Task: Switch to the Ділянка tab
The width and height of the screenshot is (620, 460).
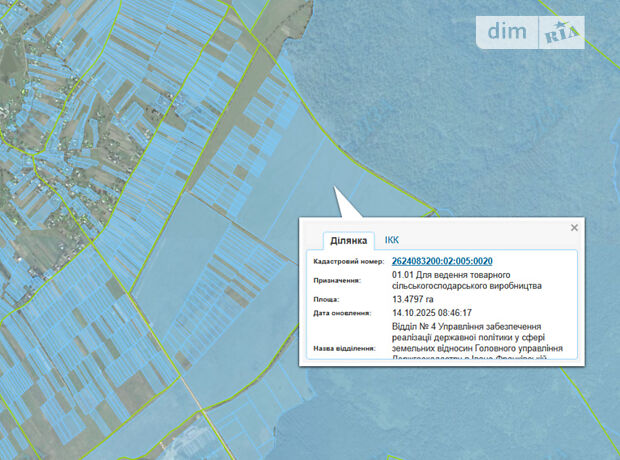Action: [x=348, y=240]
